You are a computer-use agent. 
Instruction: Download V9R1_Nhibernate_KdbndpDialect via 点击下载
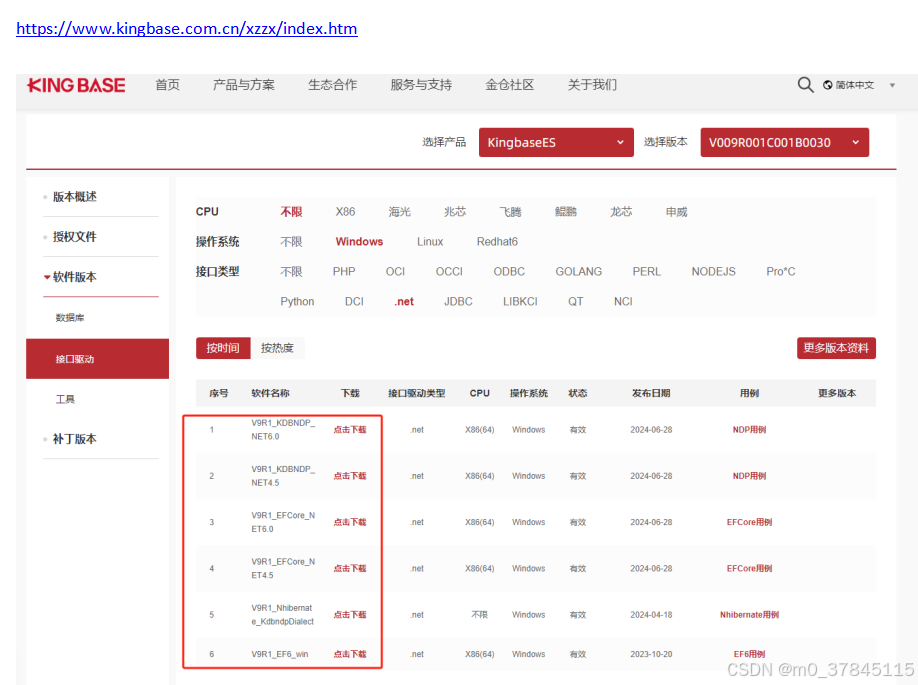[350, 615]
